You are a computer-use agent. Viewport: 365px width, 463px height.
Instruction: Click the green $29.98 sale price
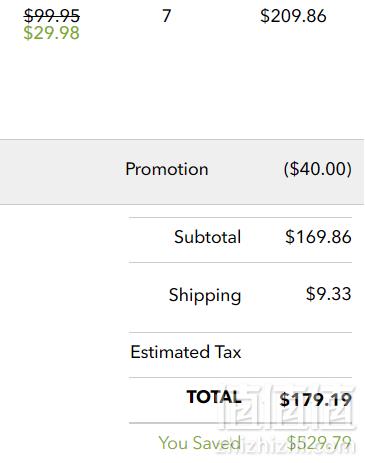click(51, 33)
